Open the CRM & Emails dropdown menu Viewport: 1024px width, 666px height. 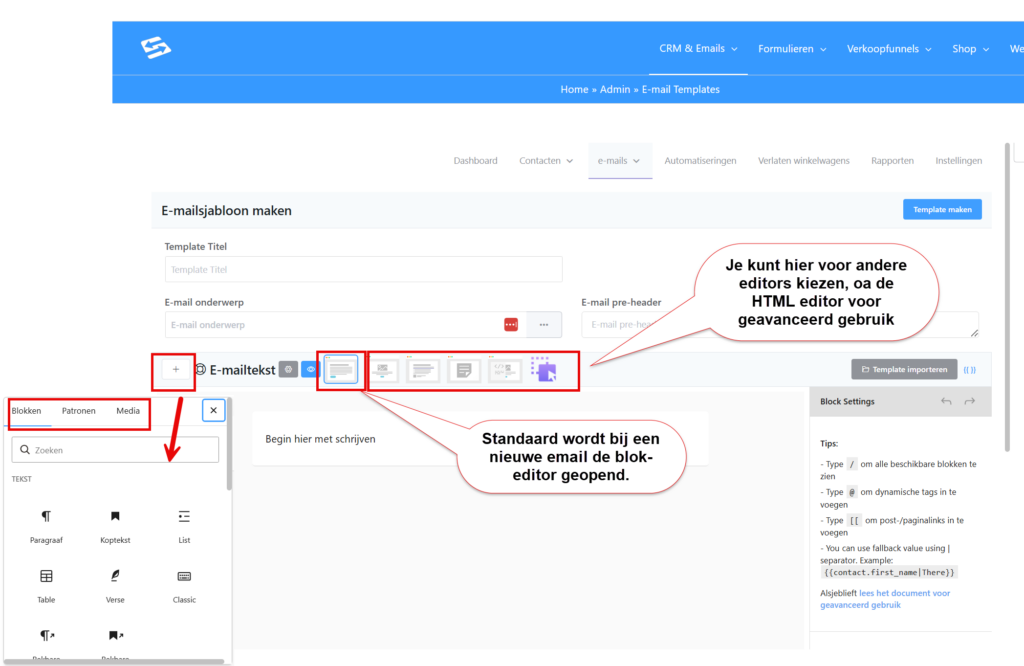tap(698, 48)
